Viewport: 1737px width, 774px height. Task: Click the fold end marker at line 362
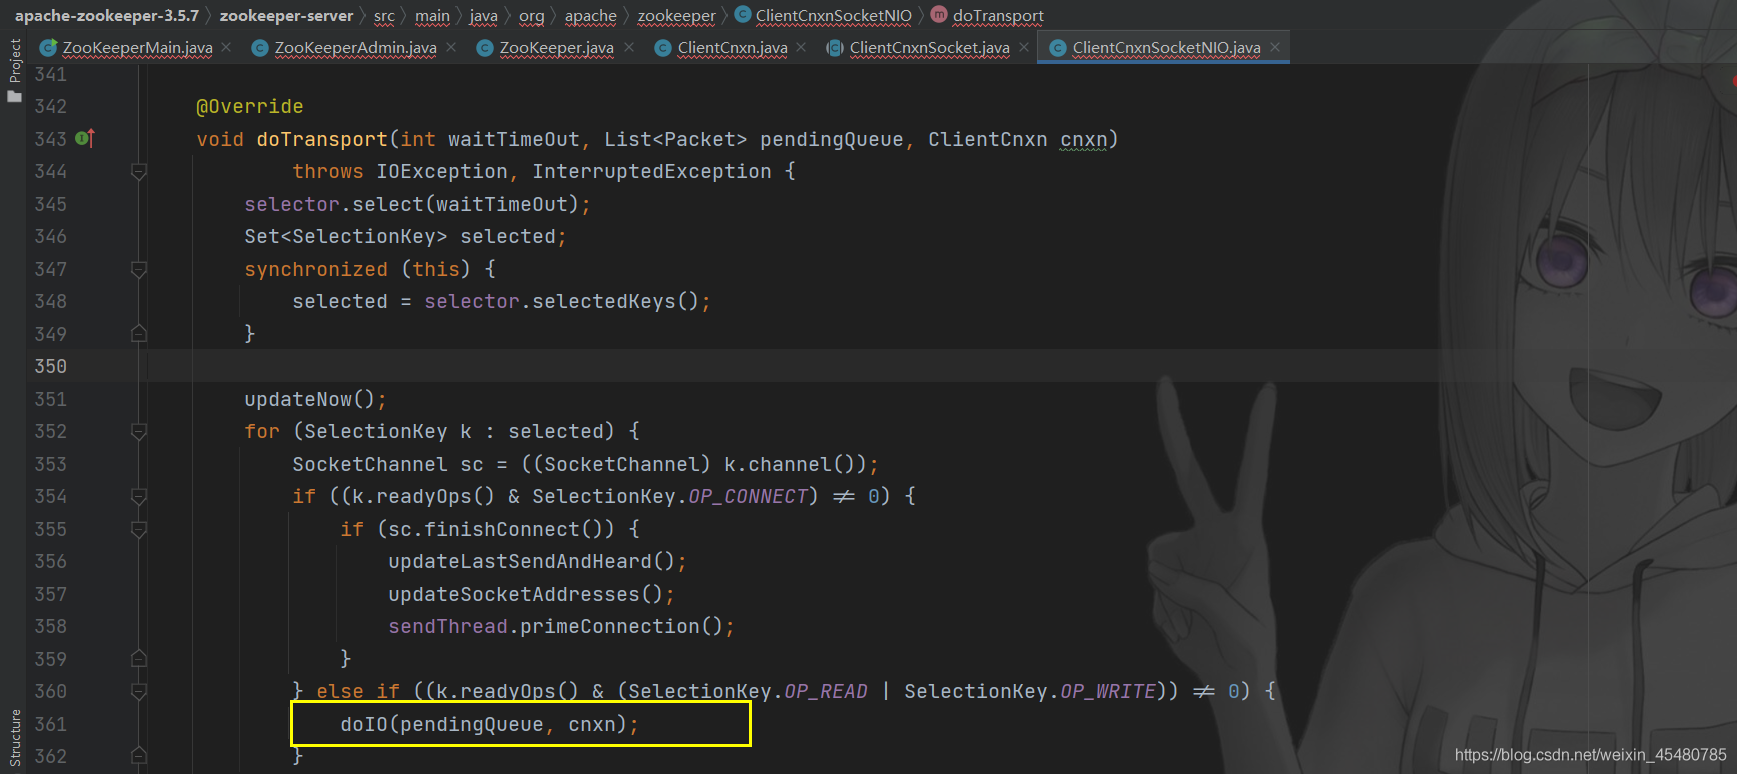point(139,757)
